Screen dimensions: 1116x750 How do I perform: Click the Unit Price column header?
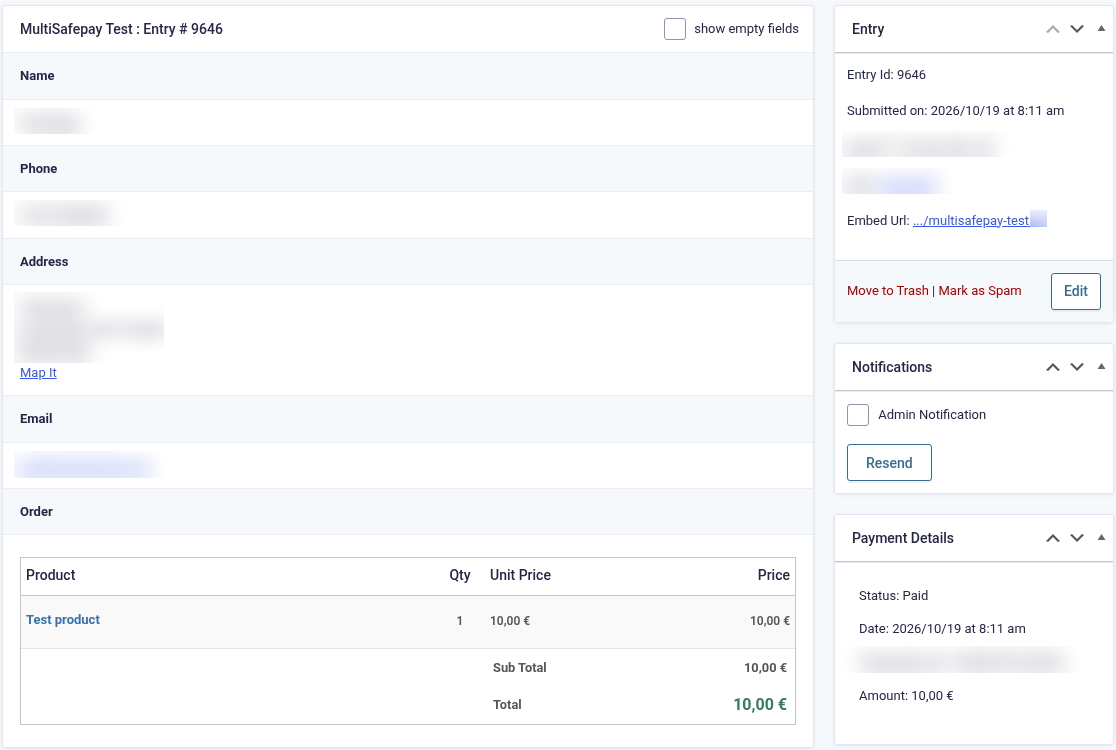[x=520, y=575]
